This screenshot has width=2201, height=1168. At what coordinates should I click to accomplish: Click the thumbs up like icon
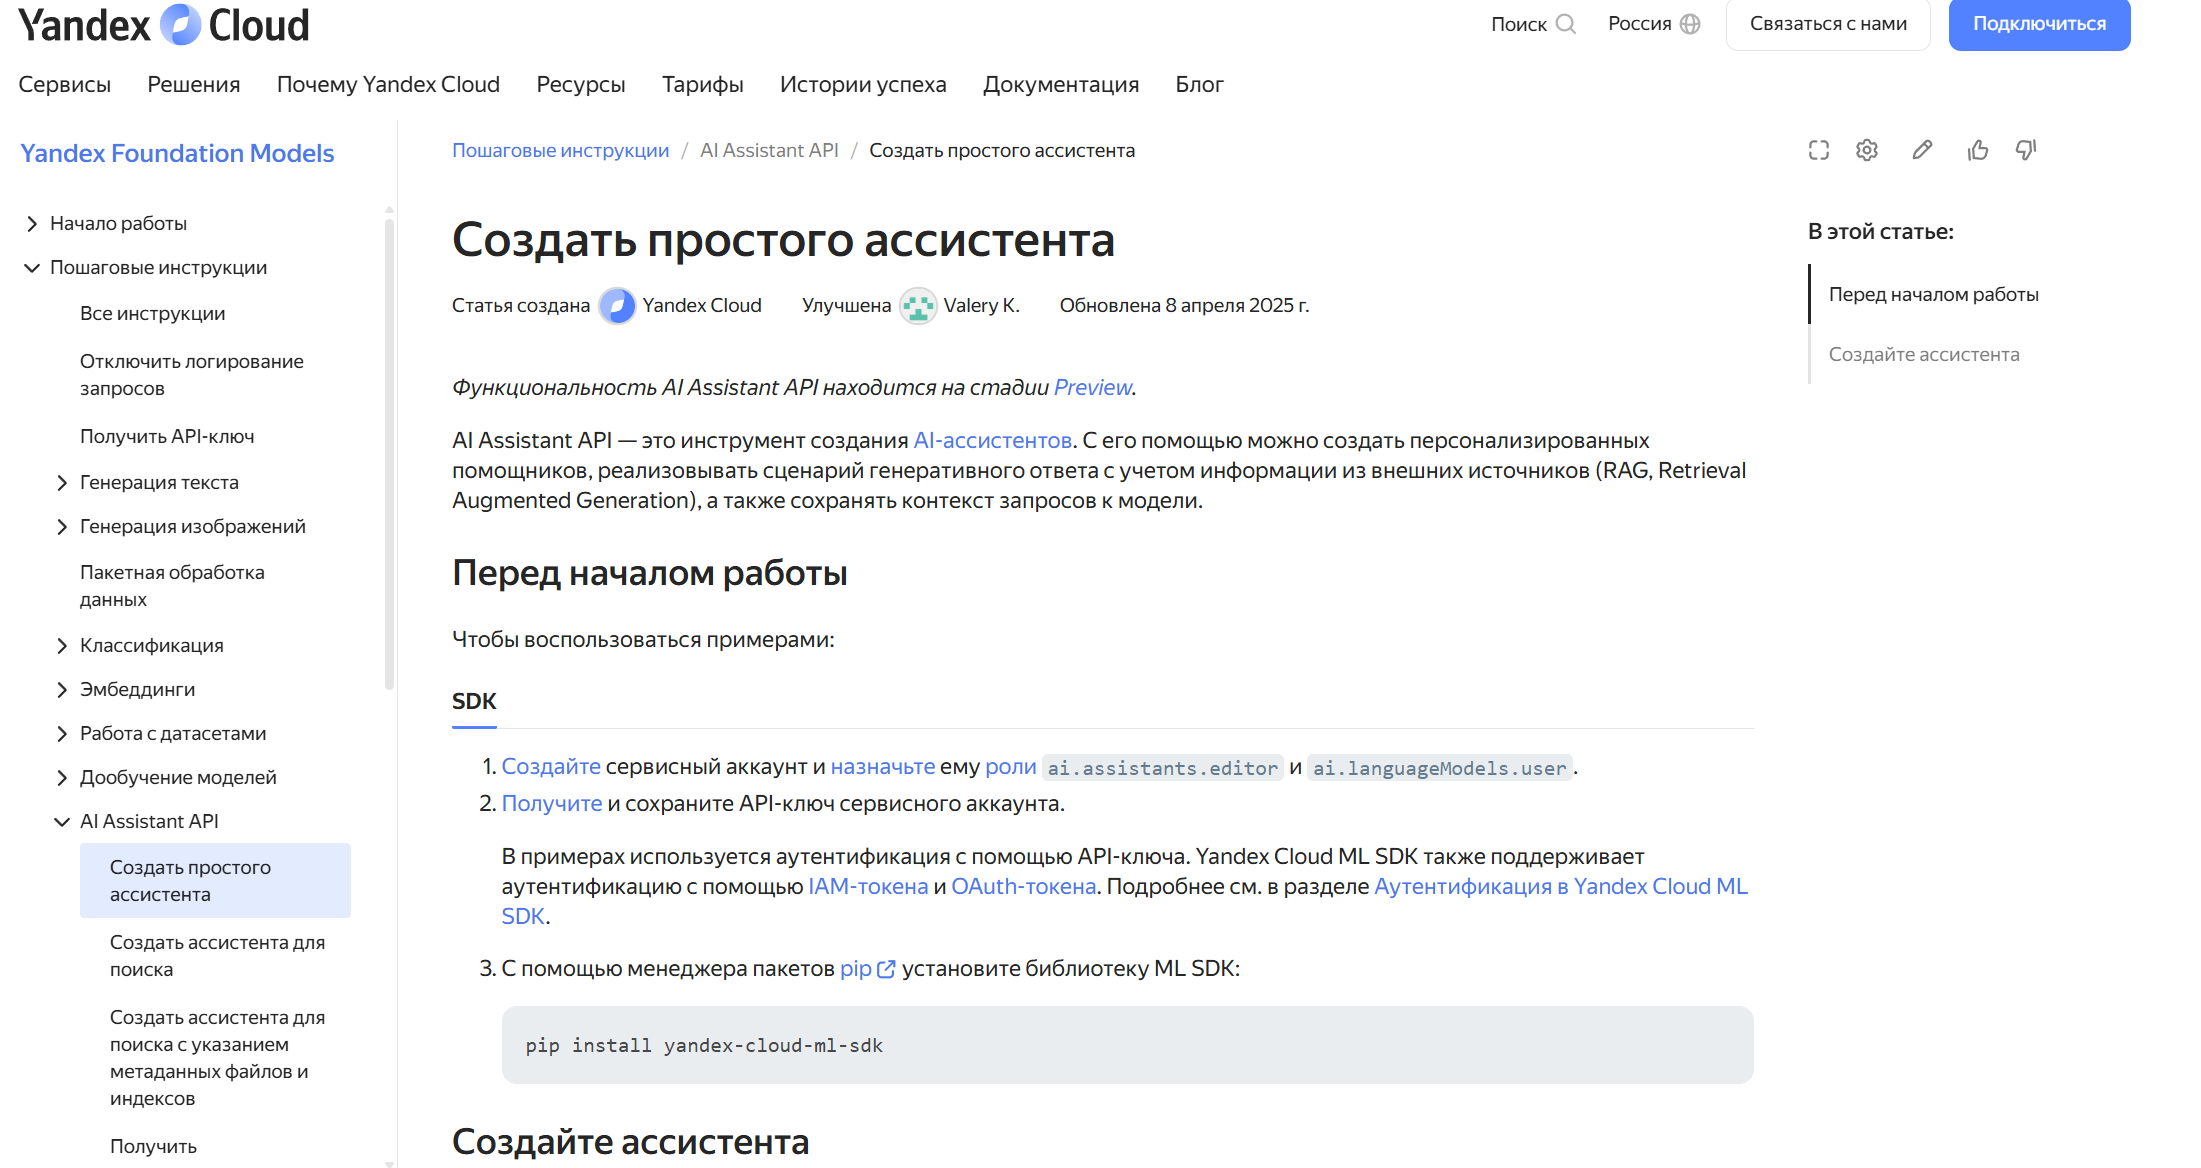point(1978,150)
